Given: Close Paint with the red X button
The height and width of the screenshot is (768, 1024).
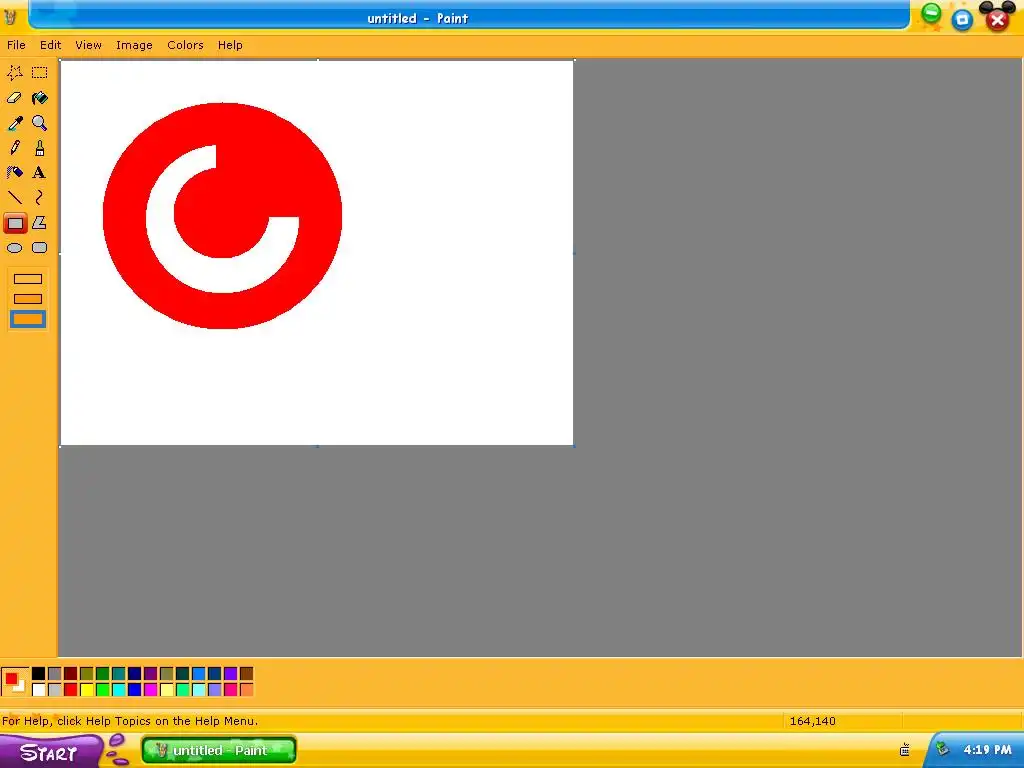Looking at the screenshot, I should 997,20.
